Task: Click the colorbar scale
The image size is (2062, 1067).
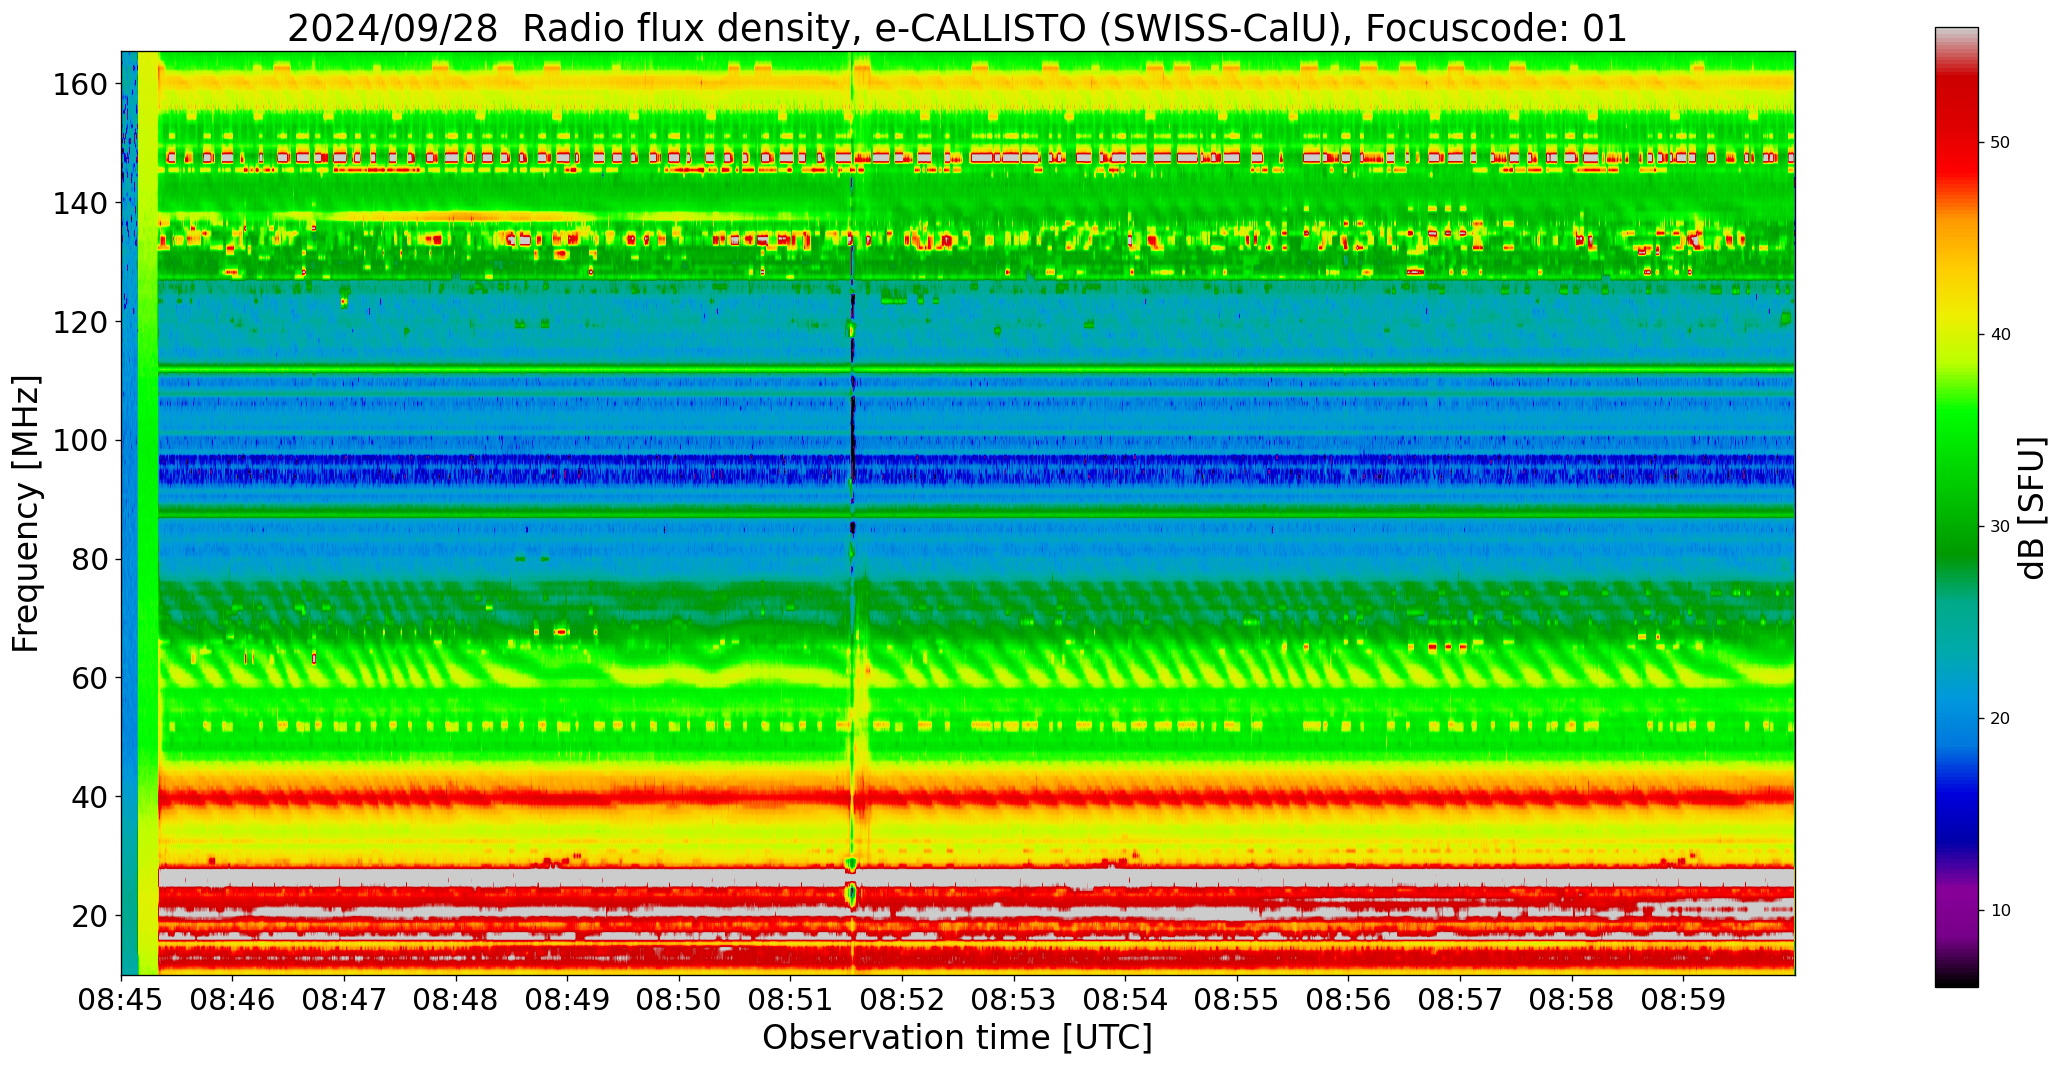Action: pos(1956,507)
